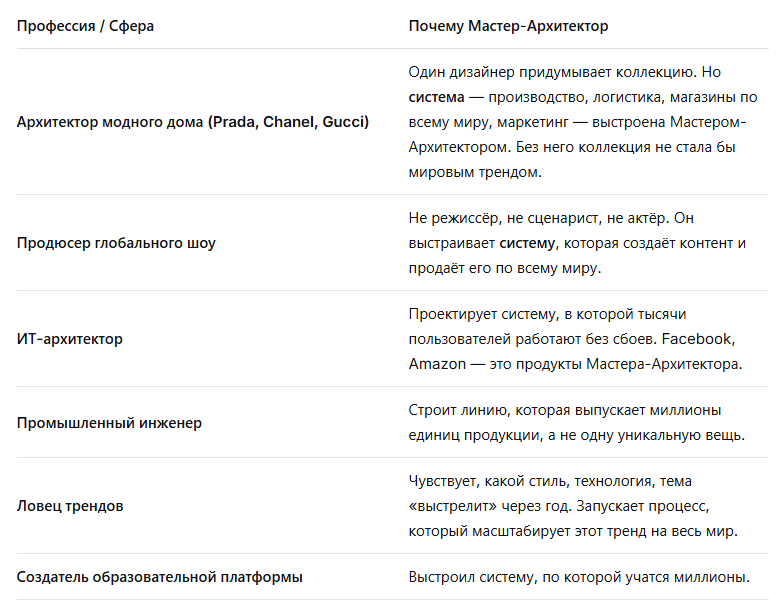Viewport: 783px width, 607px height.
Task: Click bold word 'систему' in producer description
Action: [527, 243]
